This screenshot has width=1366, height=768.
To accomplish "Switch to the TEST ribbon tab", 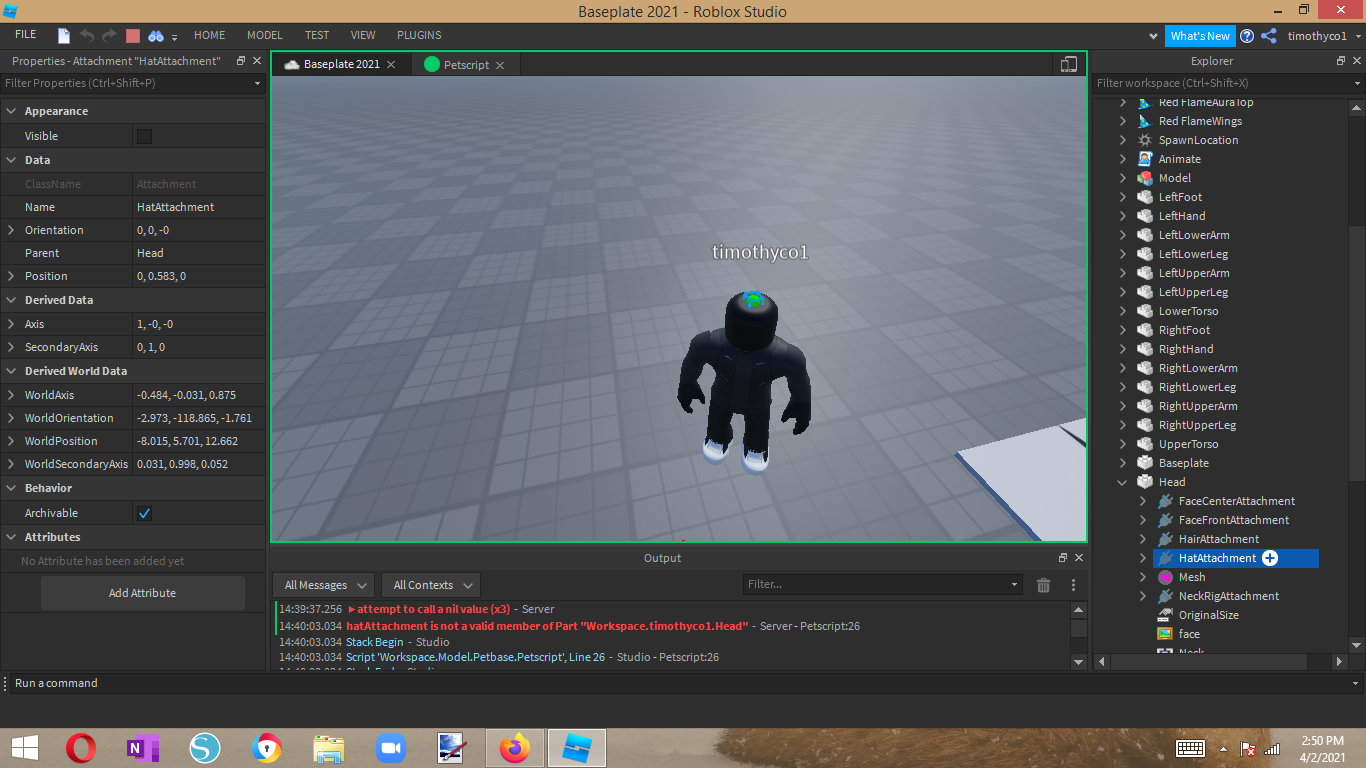I will [x=317, y=35].
